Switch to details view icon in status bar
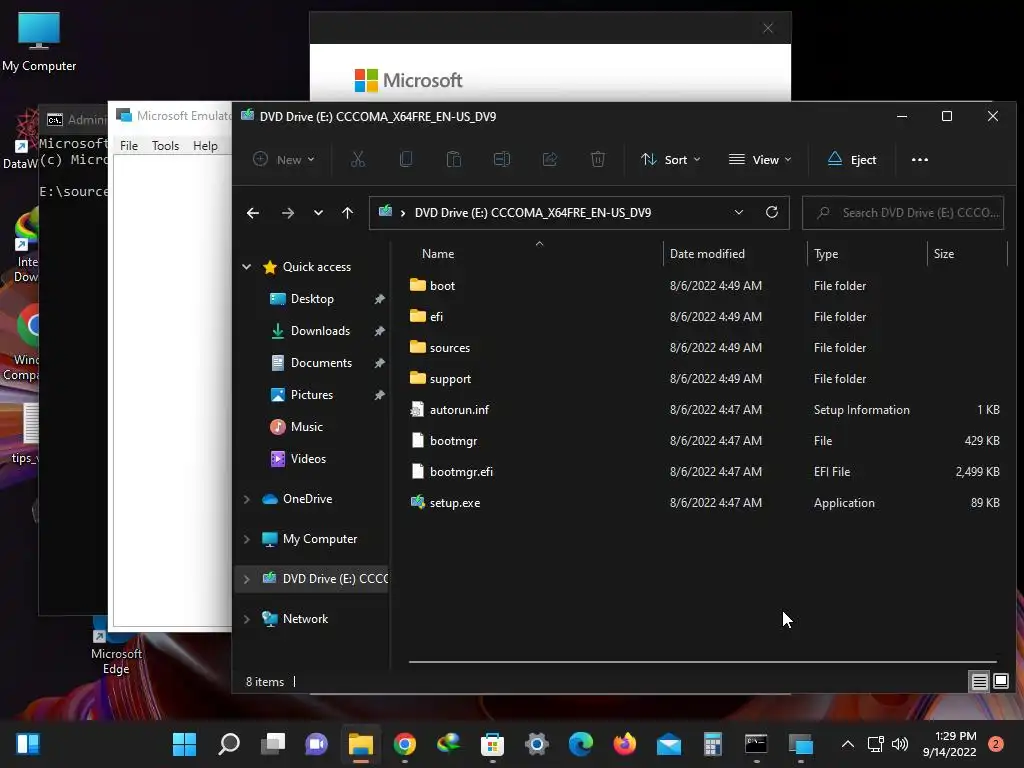This screenshot has width=1024, height=768. pyautogui.click(x=980, y=682)
